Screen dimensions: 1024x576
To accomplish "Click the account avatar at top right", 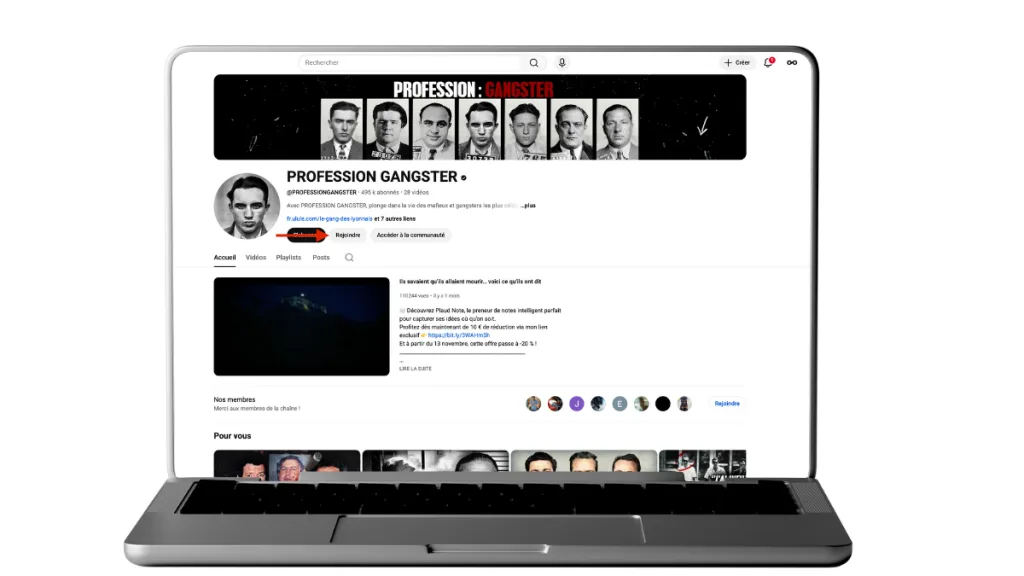I will pyautogui.click(x=791, y=62).
